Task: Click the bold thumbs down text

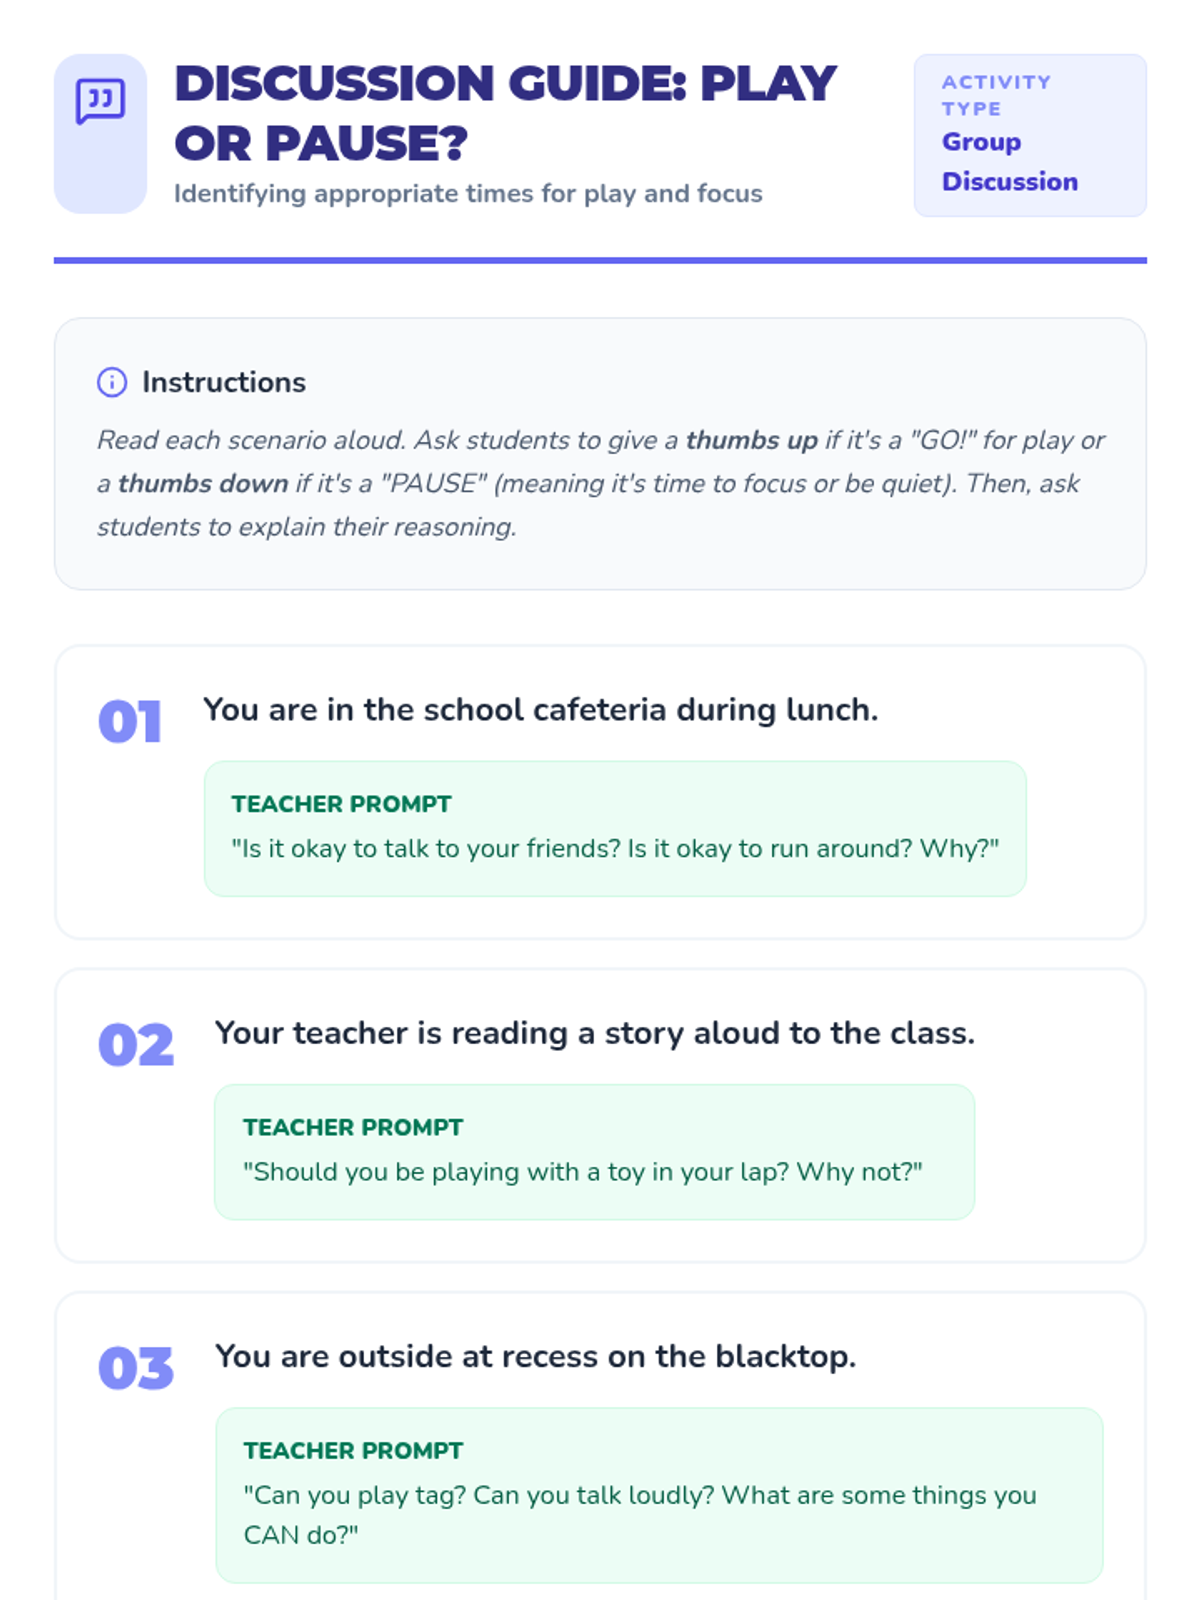Action: click(x=203, y=483)
